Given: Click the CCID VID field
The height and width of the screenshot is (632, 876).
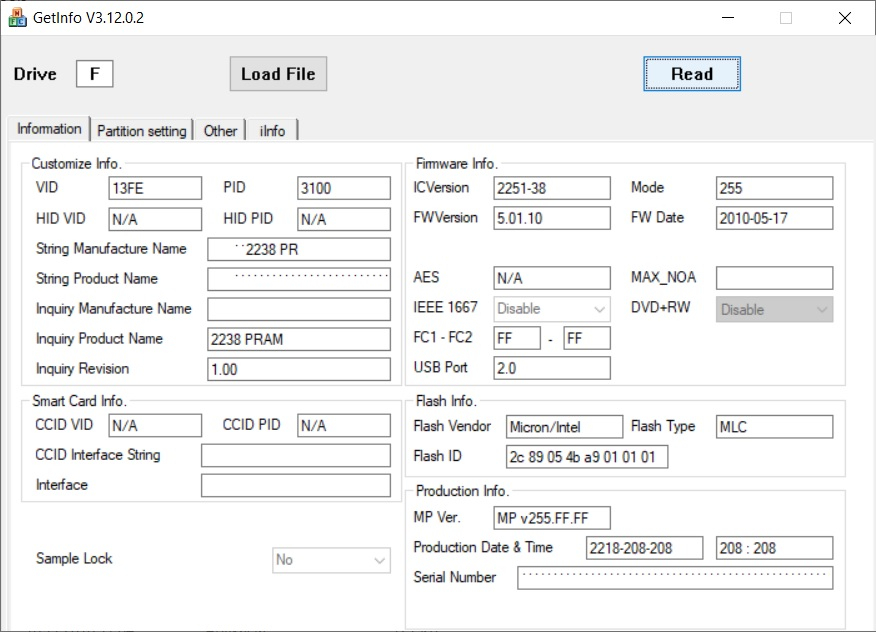Looking at the screenshot, I should point(155,425).
